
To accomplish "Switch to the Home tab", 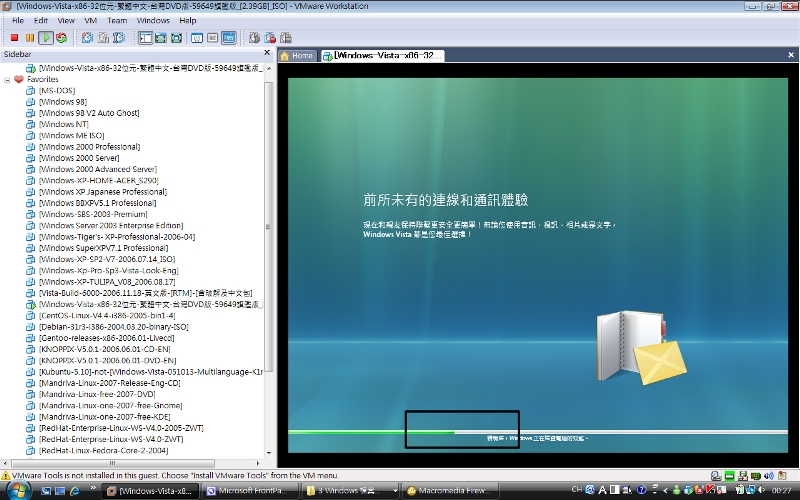I will (x=297, y=56).
